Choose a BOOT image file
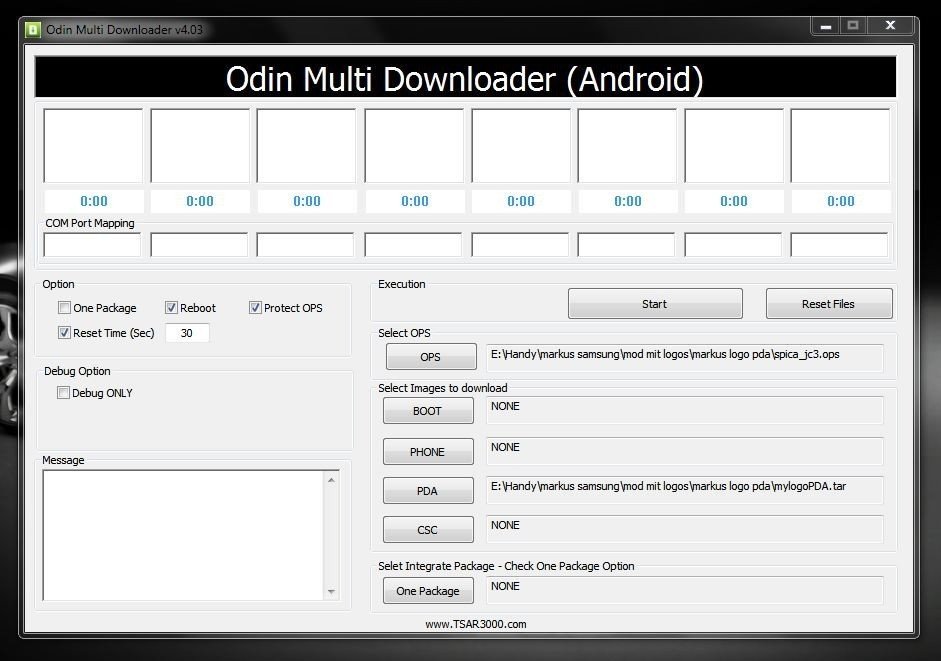This screenshot has height=661, width=941. (428, 411)
